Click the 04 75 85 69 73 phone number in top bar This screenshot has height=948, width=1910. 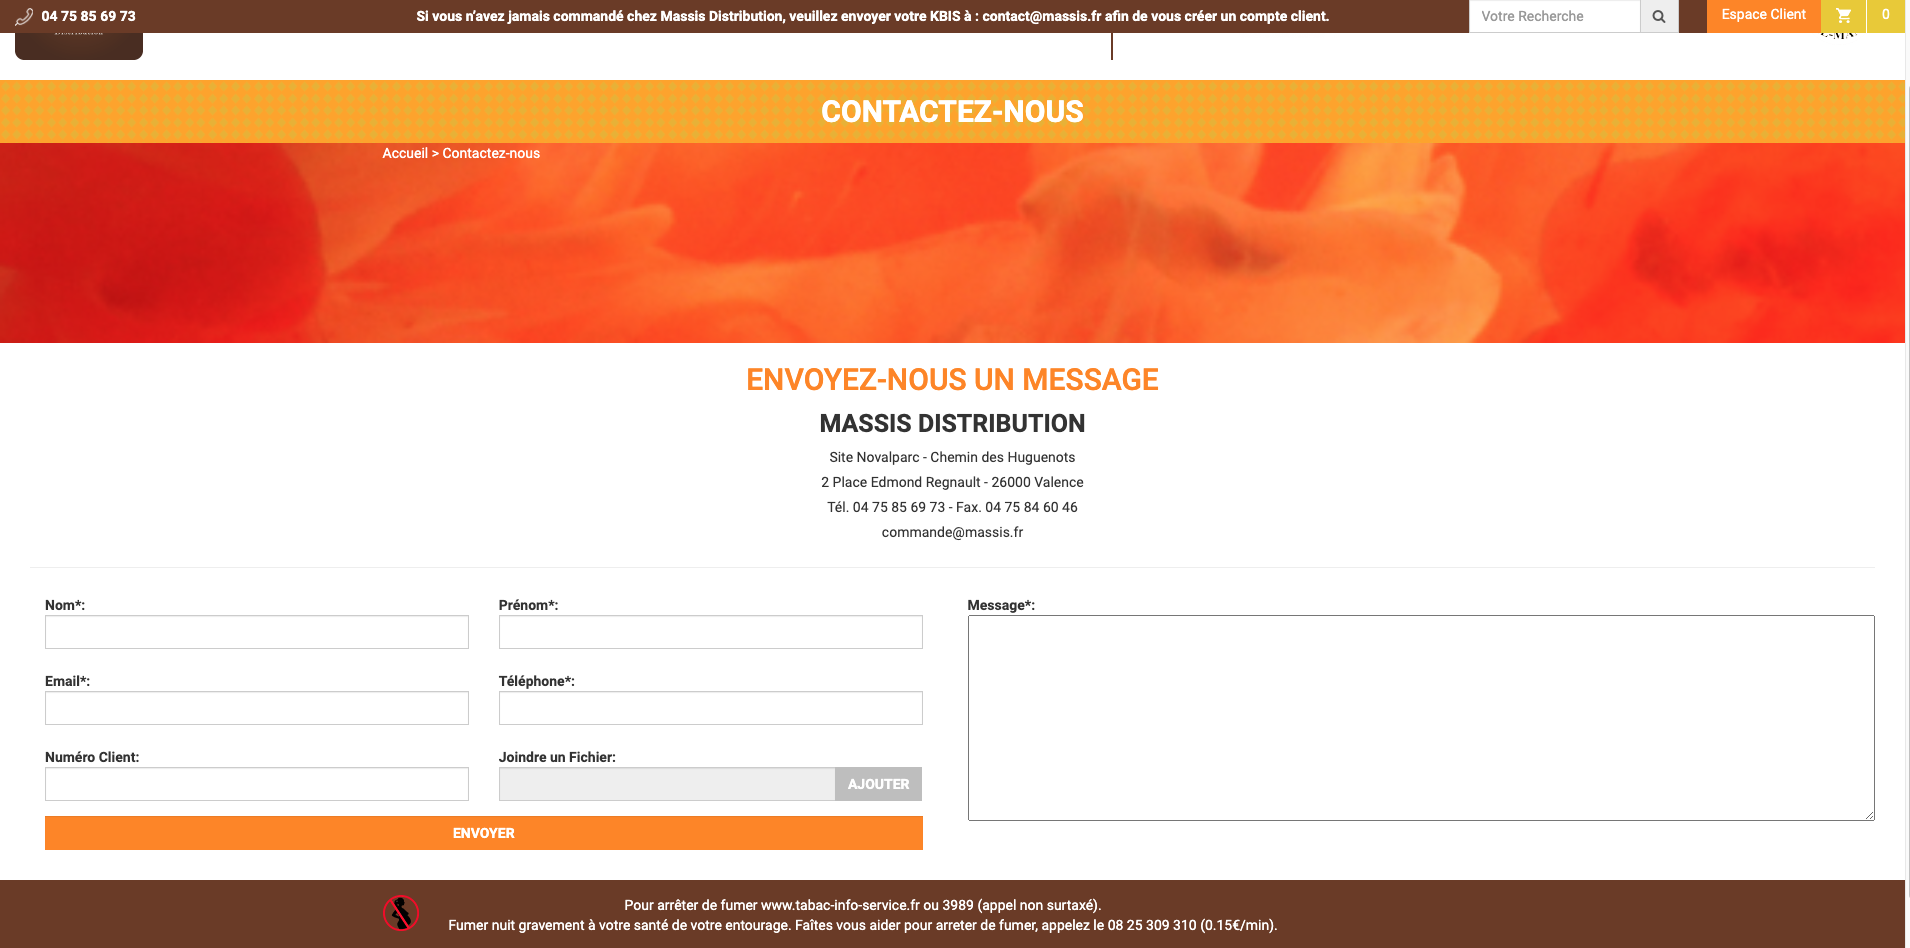tap(89, 16)
